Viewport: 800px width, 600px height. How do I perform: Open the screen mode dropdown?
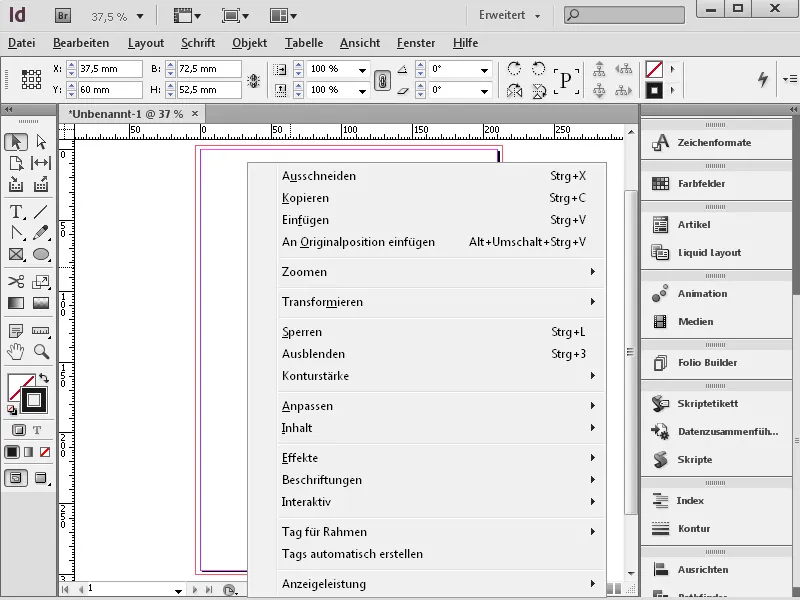[235, 16]
